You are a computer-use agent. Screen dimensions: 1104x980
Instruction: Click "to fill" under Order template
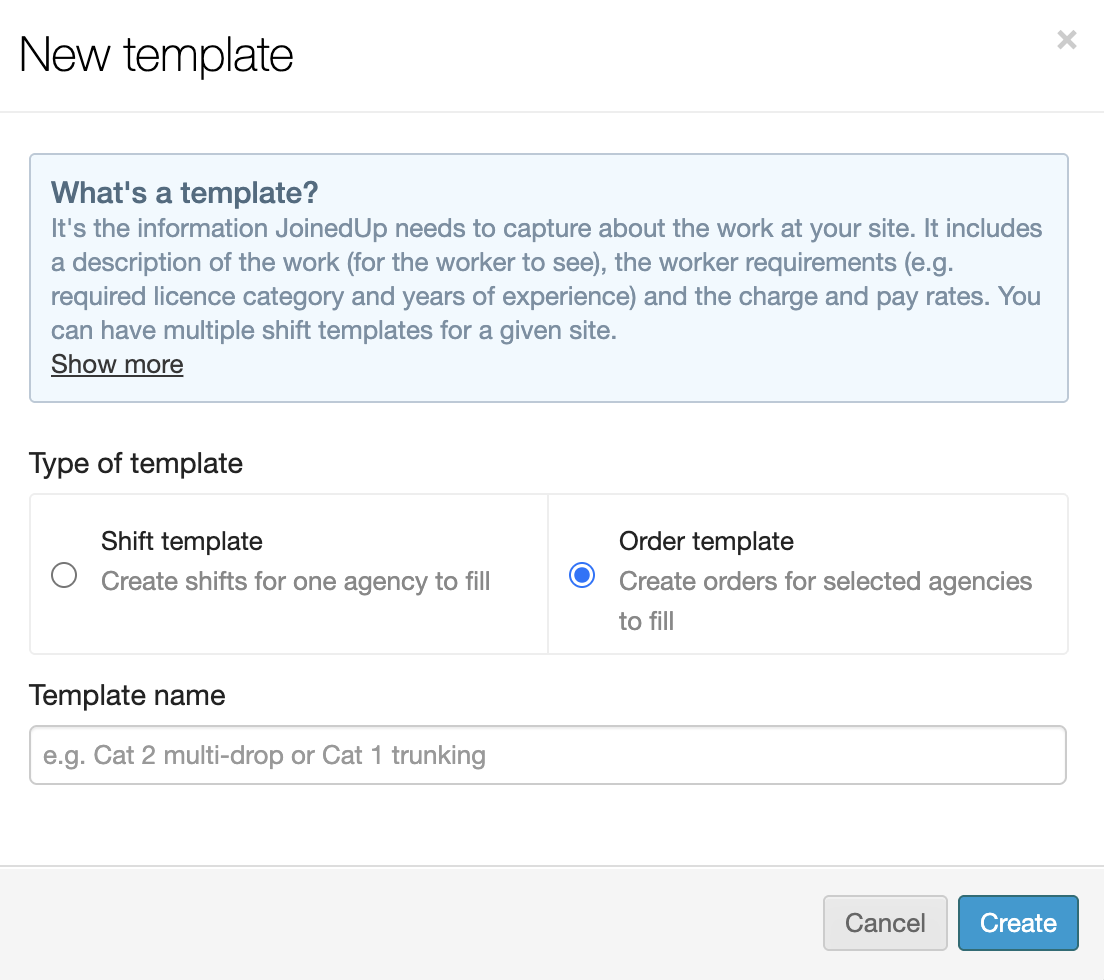tap(646, 621)
